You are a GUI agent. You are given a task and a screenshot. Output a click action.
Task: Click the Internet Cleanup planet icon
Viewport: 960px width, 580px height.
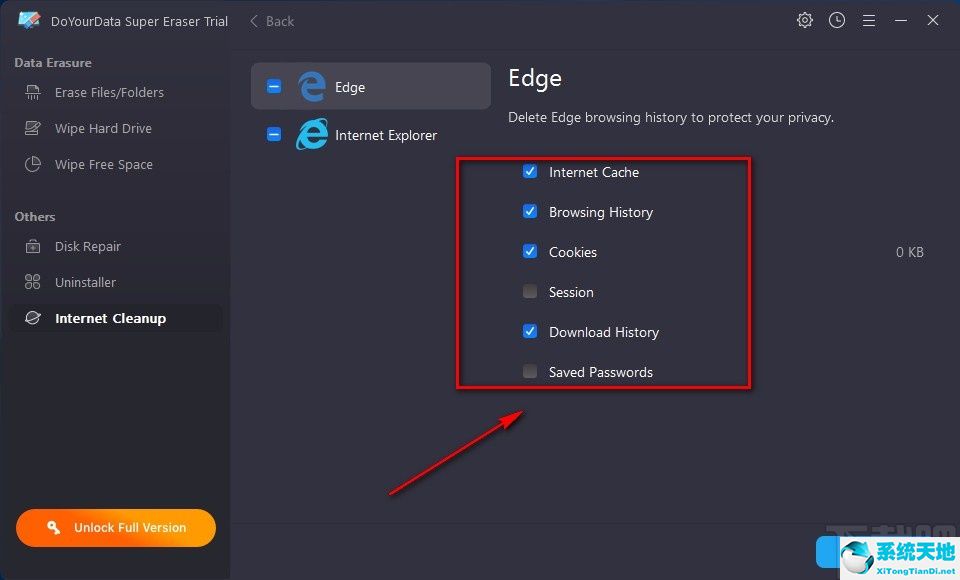32,318
